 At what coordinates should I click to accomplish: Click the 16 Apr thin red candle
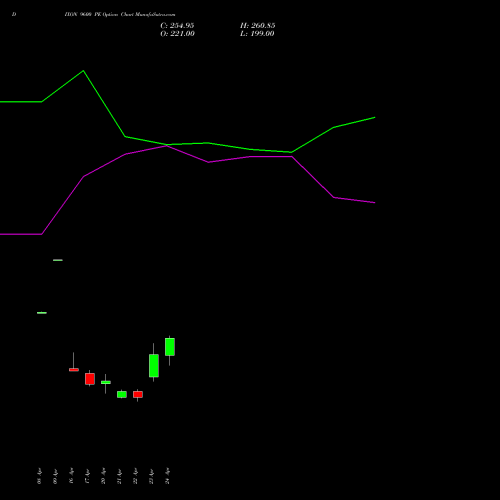[x=74, y=369]
